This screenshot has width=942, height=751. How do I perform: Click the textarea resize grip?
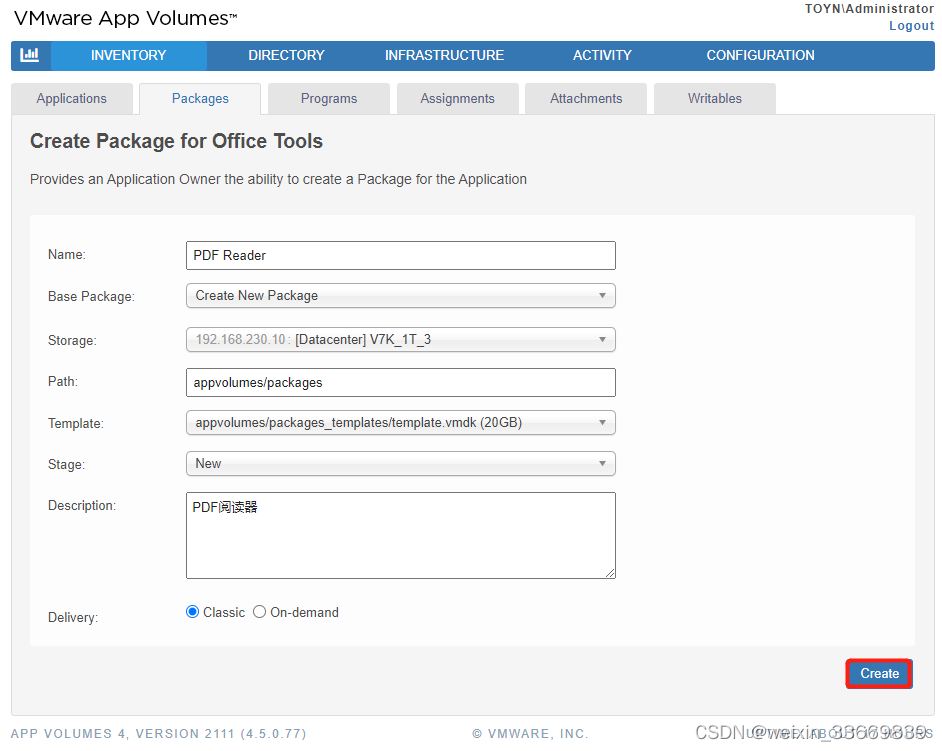(x=610, y=574)
